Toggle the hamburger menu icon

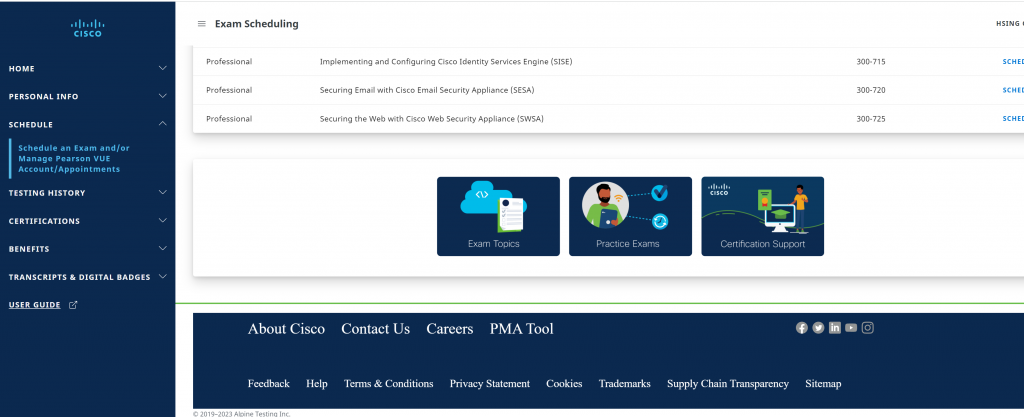coord(202,24)
